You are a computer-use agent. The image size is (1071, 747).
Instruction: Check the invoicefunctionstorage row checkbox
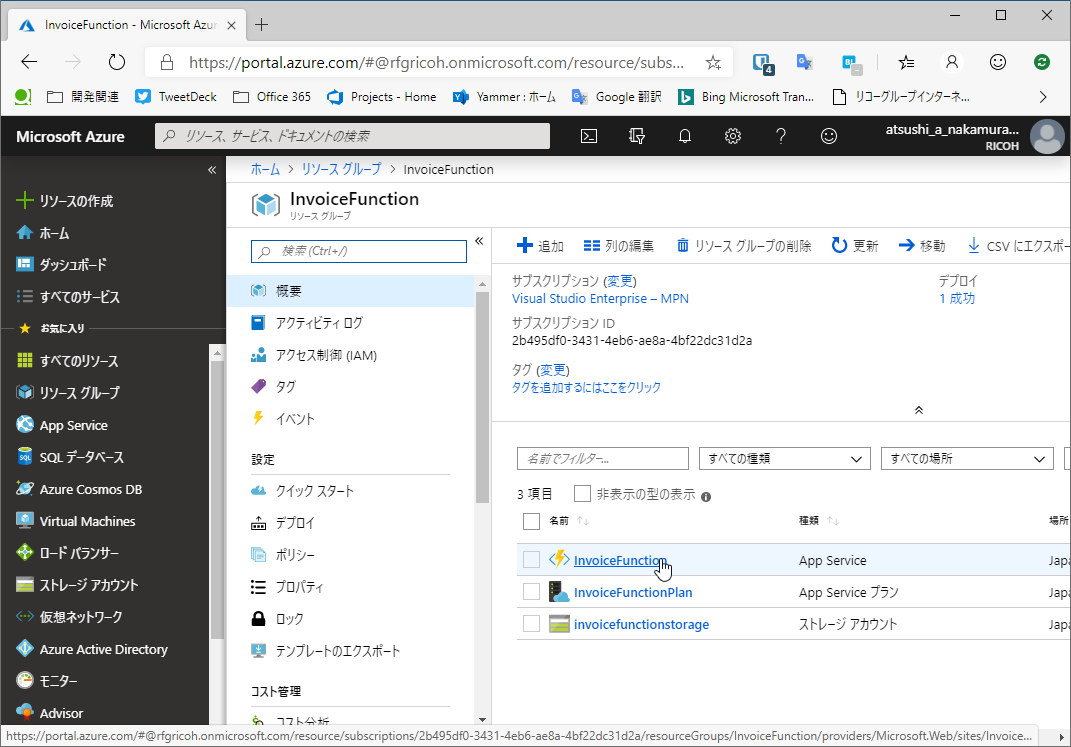coord(531,624)
